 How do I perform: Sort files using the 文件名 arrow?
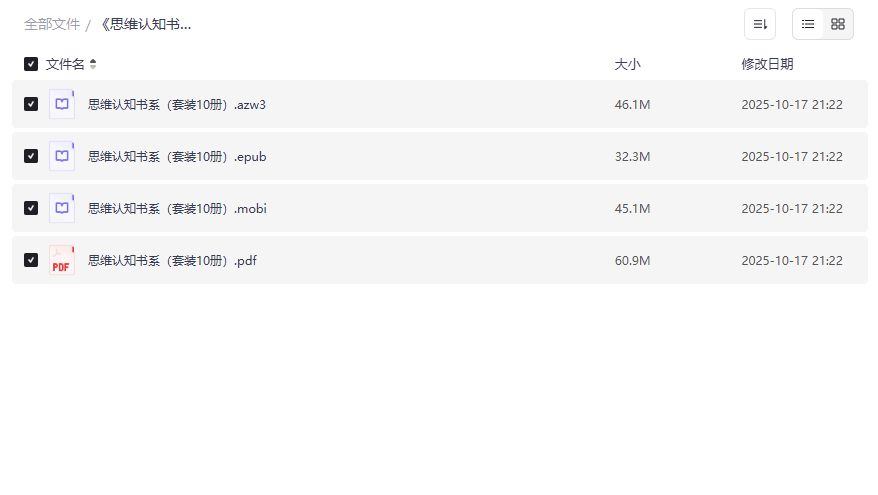pos(93,64)
